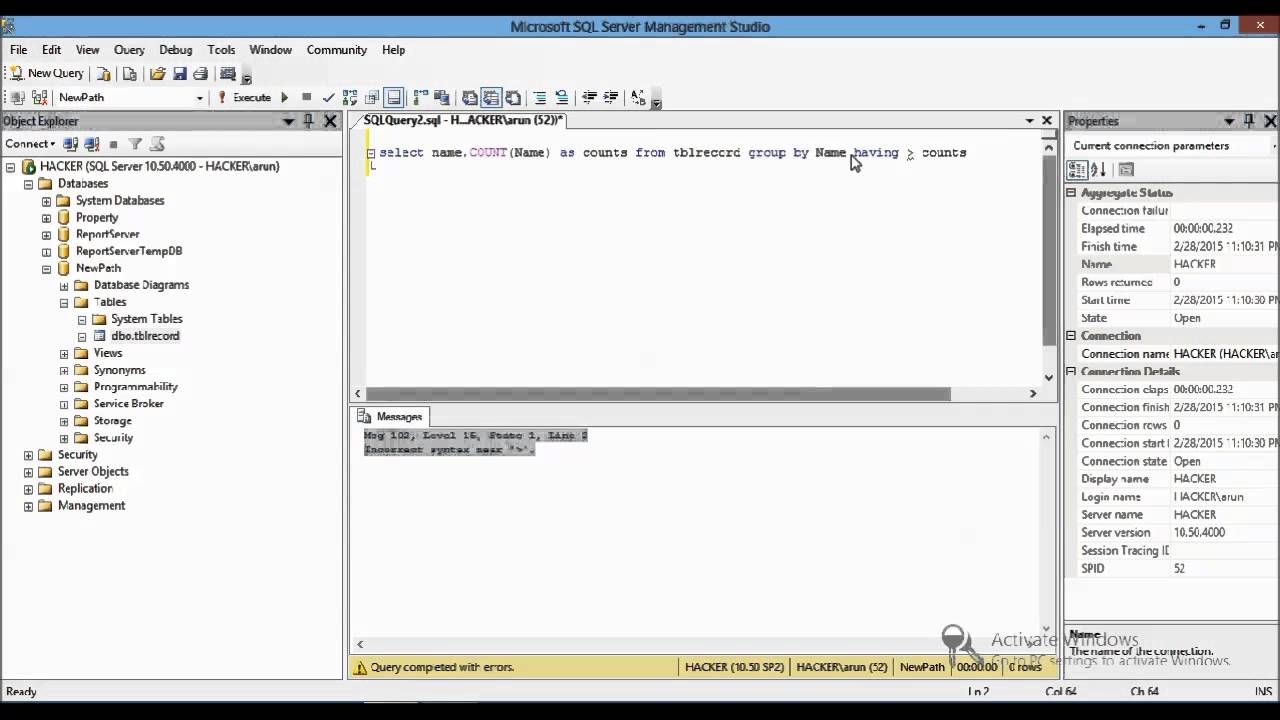The height and width of the screenshot is (720, 1280).
Task: Click the green Debug play arrow
Action: pos(284,97)
